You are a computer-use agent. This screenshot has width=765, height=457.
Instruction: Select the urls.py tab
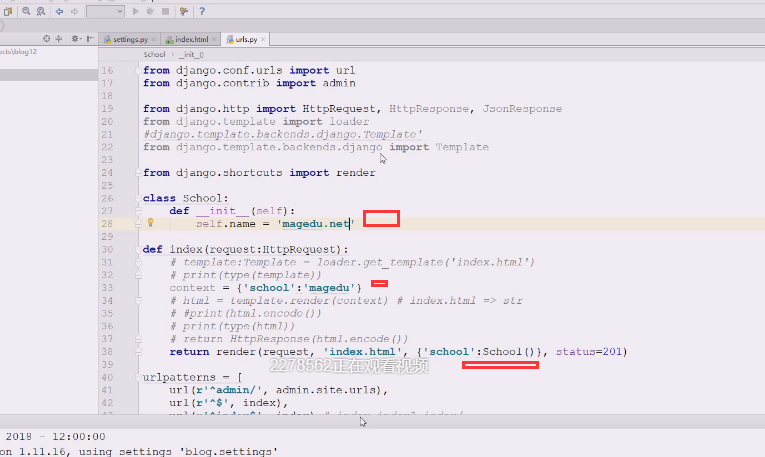point(246,39)
